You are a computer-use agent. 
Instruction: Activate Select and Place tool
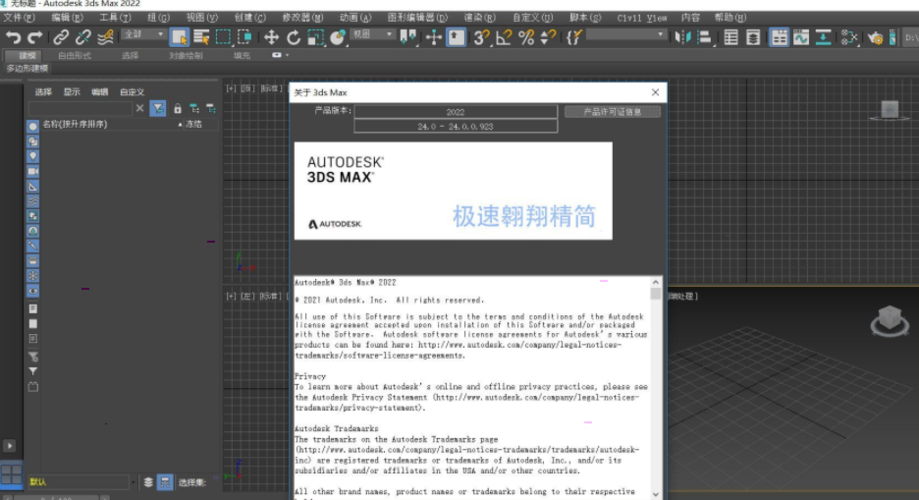pos(337,38)
